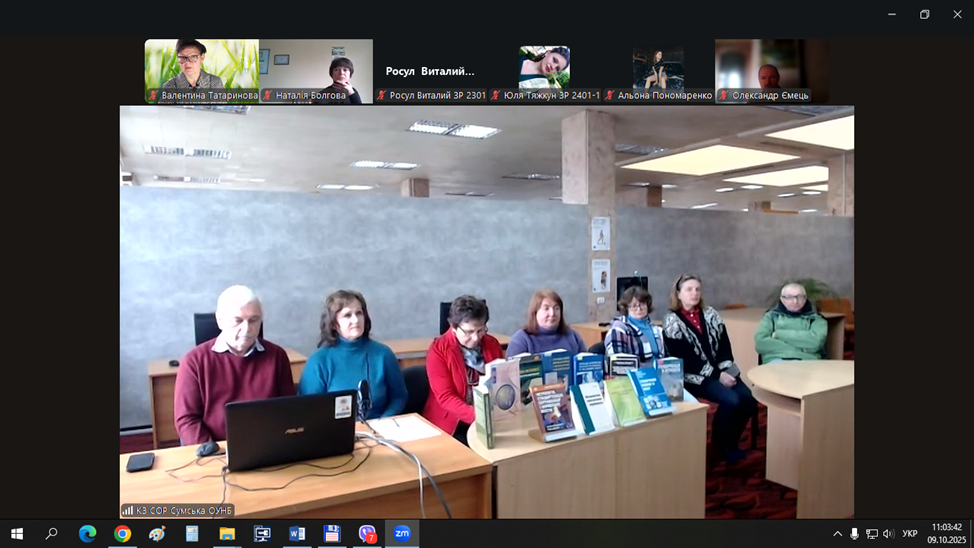Click Олександр Ємець's video thumbnail
This screenshot has width=974, height=548.
coord(771,70)
